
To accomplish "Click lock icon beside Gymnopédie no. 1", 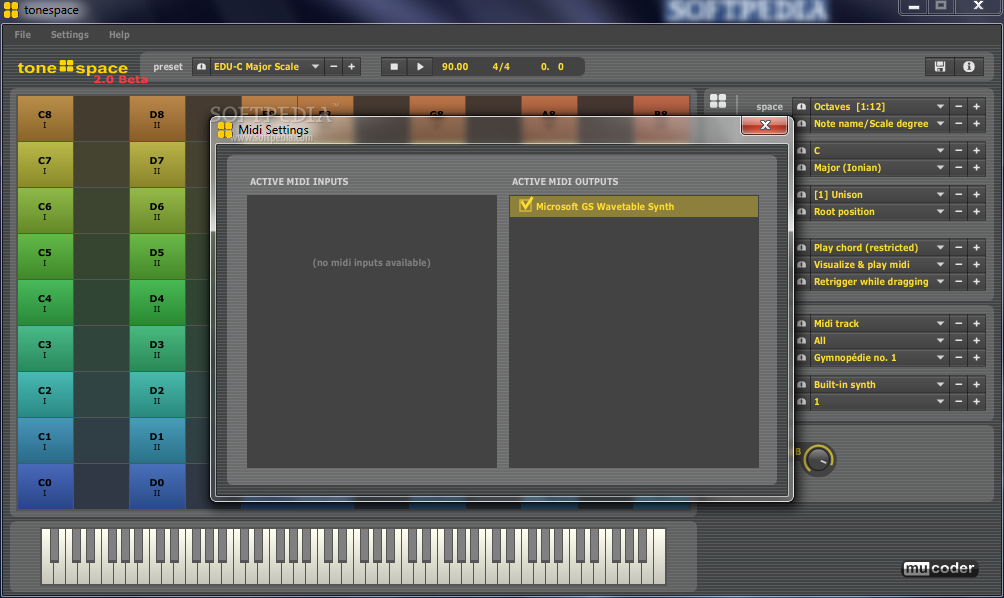I will coord(801,358).
